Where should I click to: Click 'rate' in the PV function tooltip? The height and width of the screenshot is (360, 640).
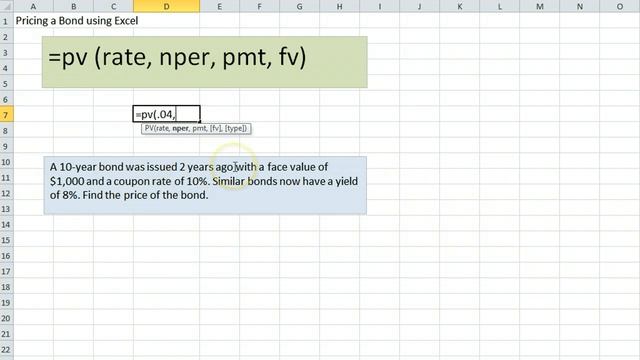(162, 128)
